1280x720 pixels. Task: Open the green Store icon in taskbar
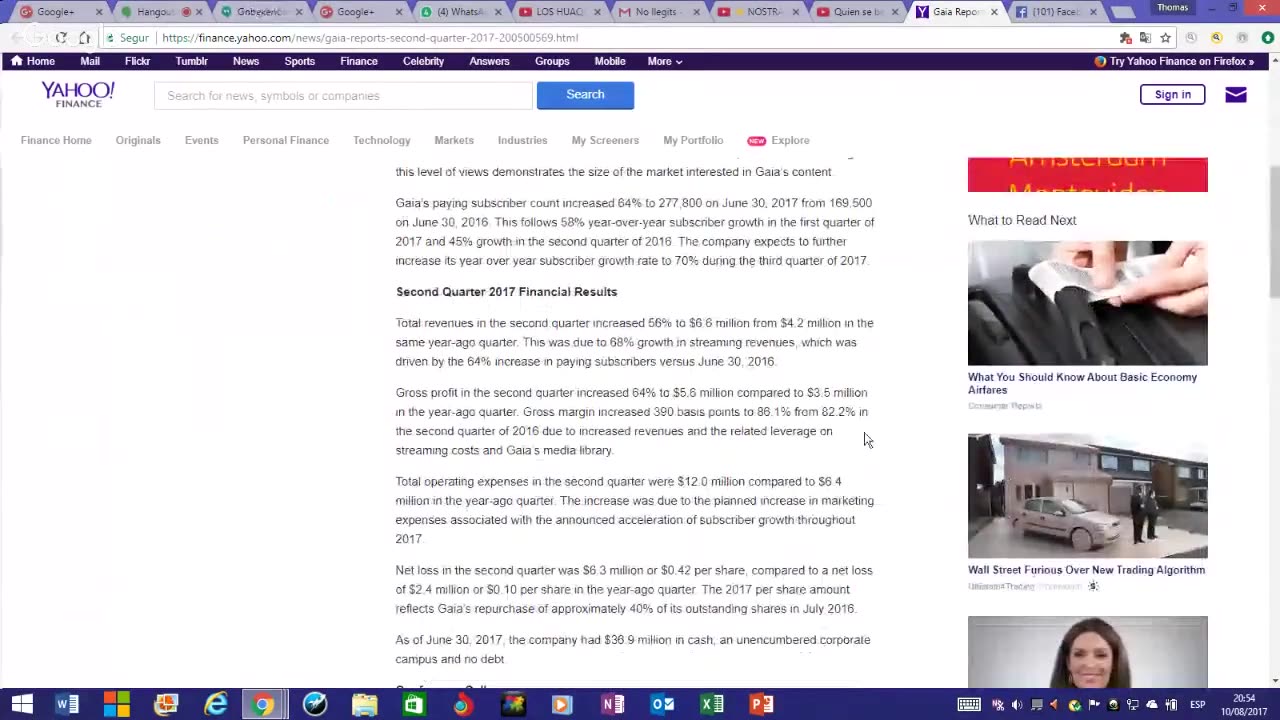tap(413, 704)
